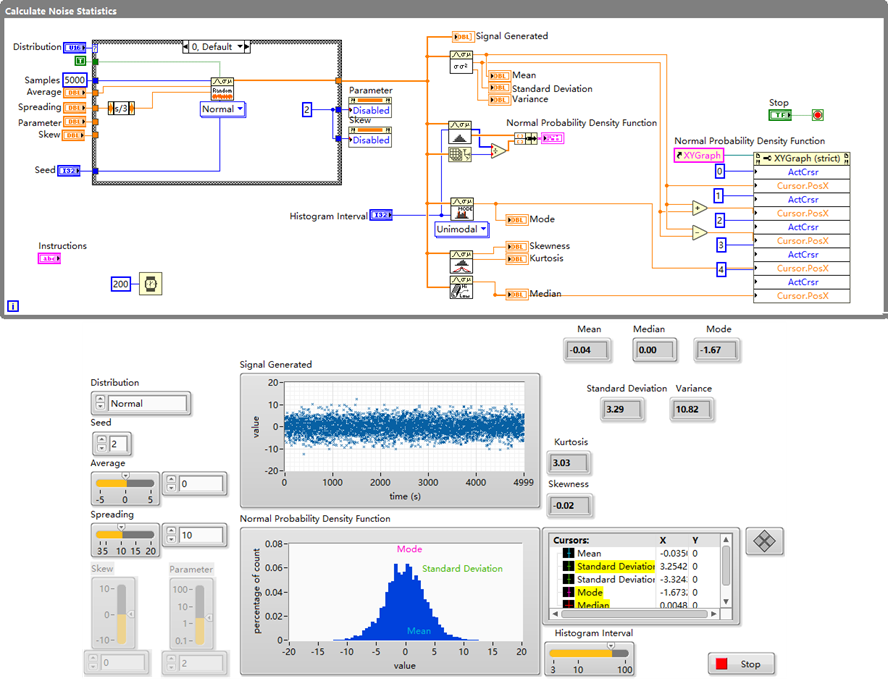Viewport: 888px width, 681px height.
Task: Click the Median VI icon
Action: click(x=461, y=287)
